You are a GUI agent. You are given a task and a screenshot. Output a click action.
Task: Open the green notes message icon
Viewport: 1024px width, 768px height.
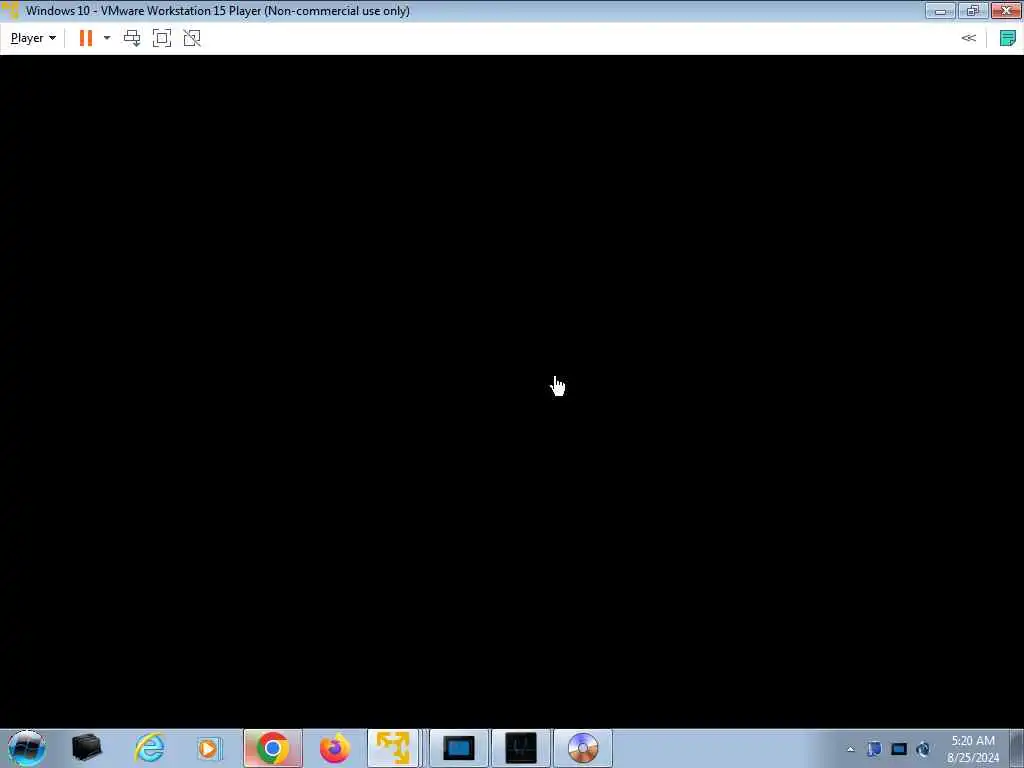(1008, 38)
